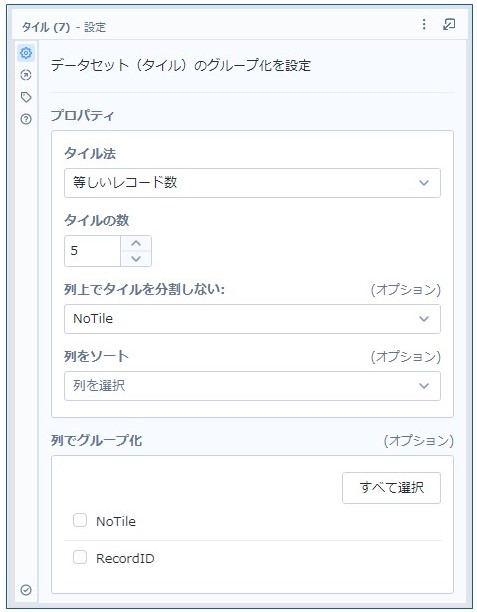Click the RecordID label in group list
This screenshot has width=477, height=612.
(x=125, y=559)
